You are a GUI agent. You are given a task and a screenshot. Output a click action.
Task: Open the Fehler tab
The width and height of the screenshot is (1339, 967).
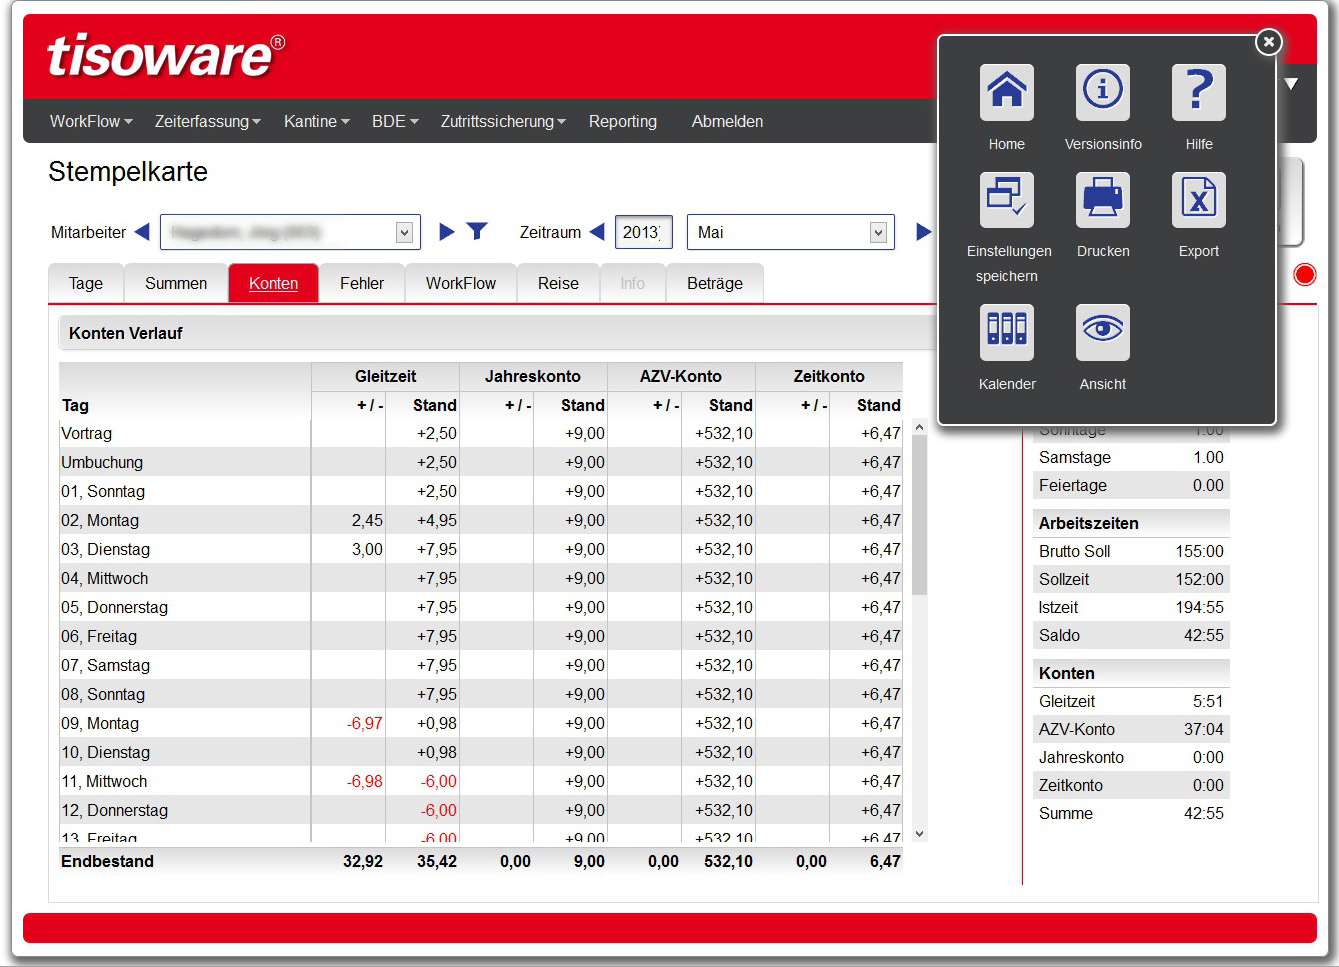[361, 283]
